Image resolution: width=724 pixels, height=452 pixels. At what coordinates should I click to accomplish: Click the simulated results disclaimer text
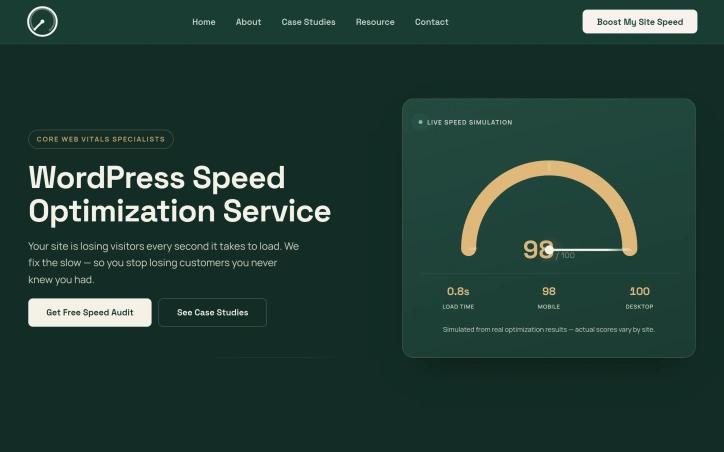pos(549,330)
